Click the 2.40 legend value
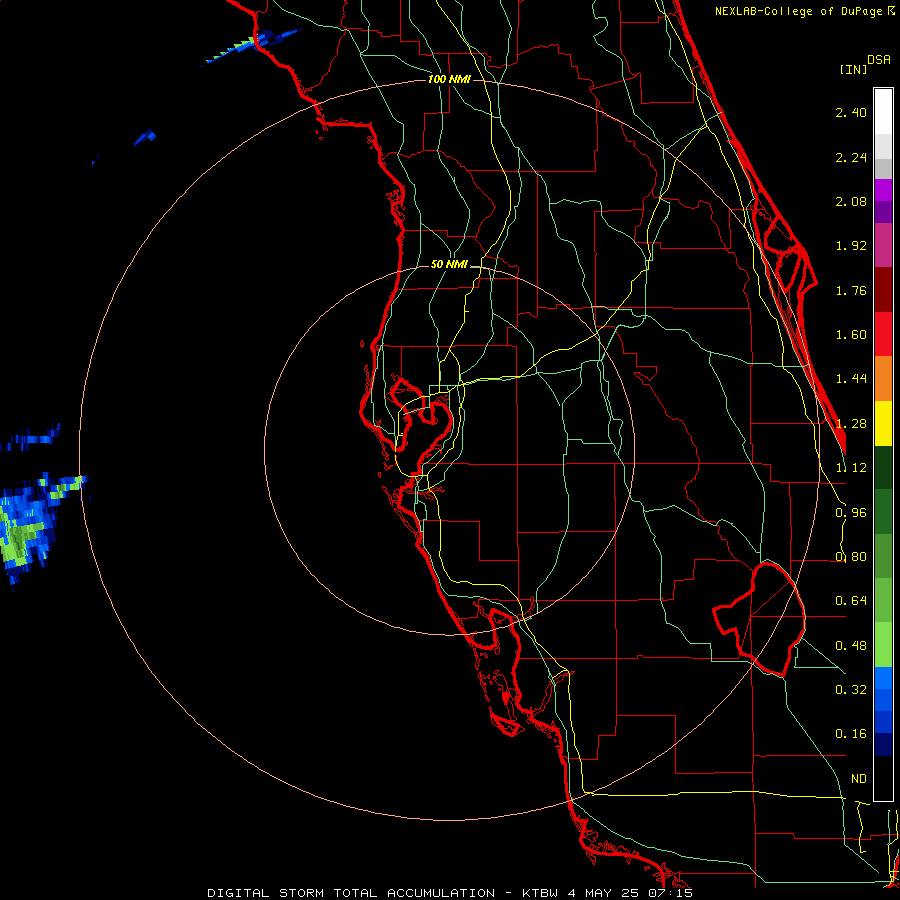900x900 pixels. [x=851, y=112]
